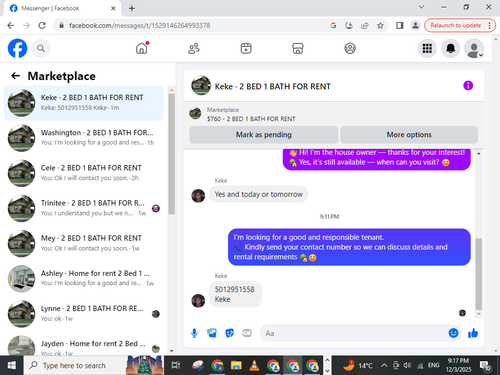This screenshot has width=500, height=375.
Task: Click Keke's avatar beside phone number message
Action: [x=198, y=301]
